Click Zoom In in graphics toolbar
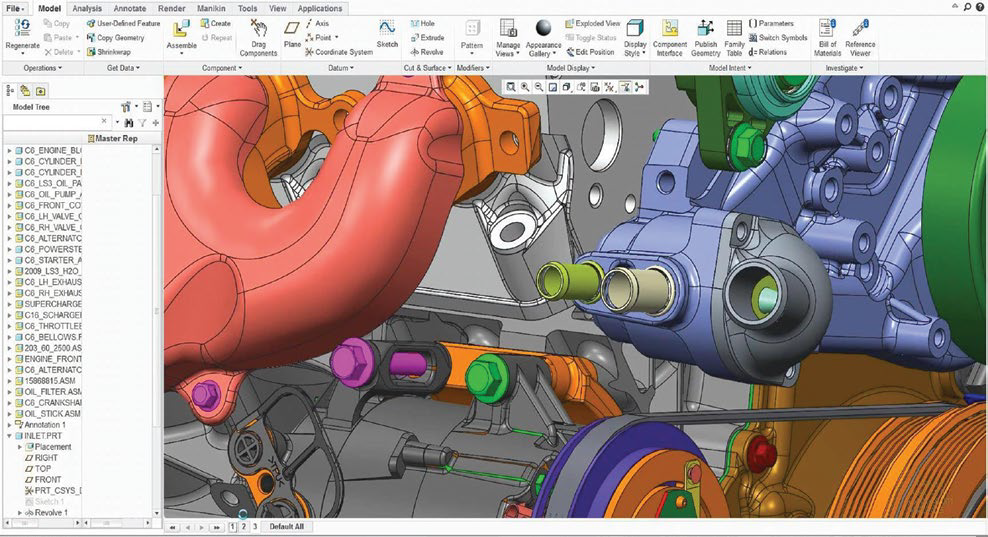 point(525,88)
